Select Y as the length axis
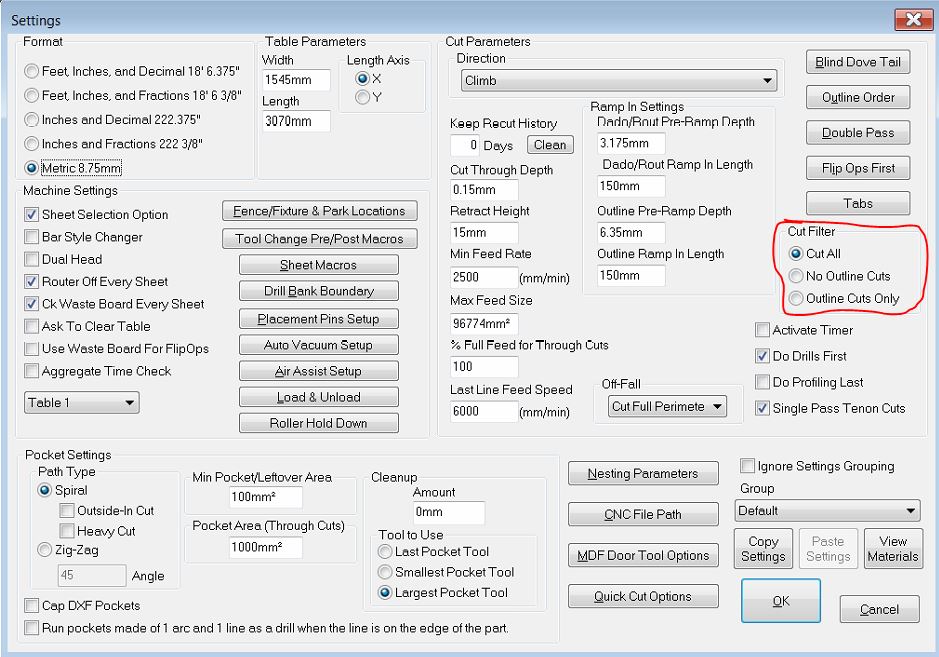Screen dimensions: 939x657 (x=363, y=97)
